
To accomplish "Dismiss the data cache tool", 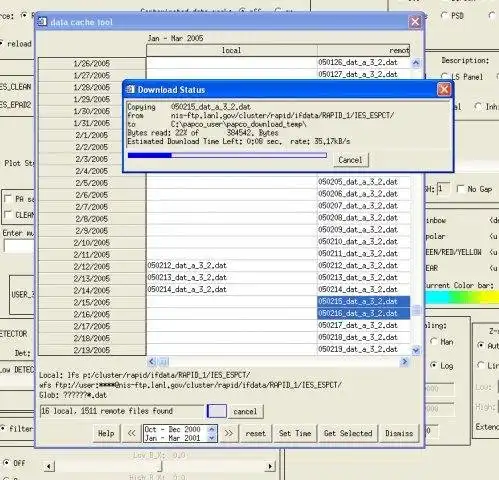I will pos(399,433).
